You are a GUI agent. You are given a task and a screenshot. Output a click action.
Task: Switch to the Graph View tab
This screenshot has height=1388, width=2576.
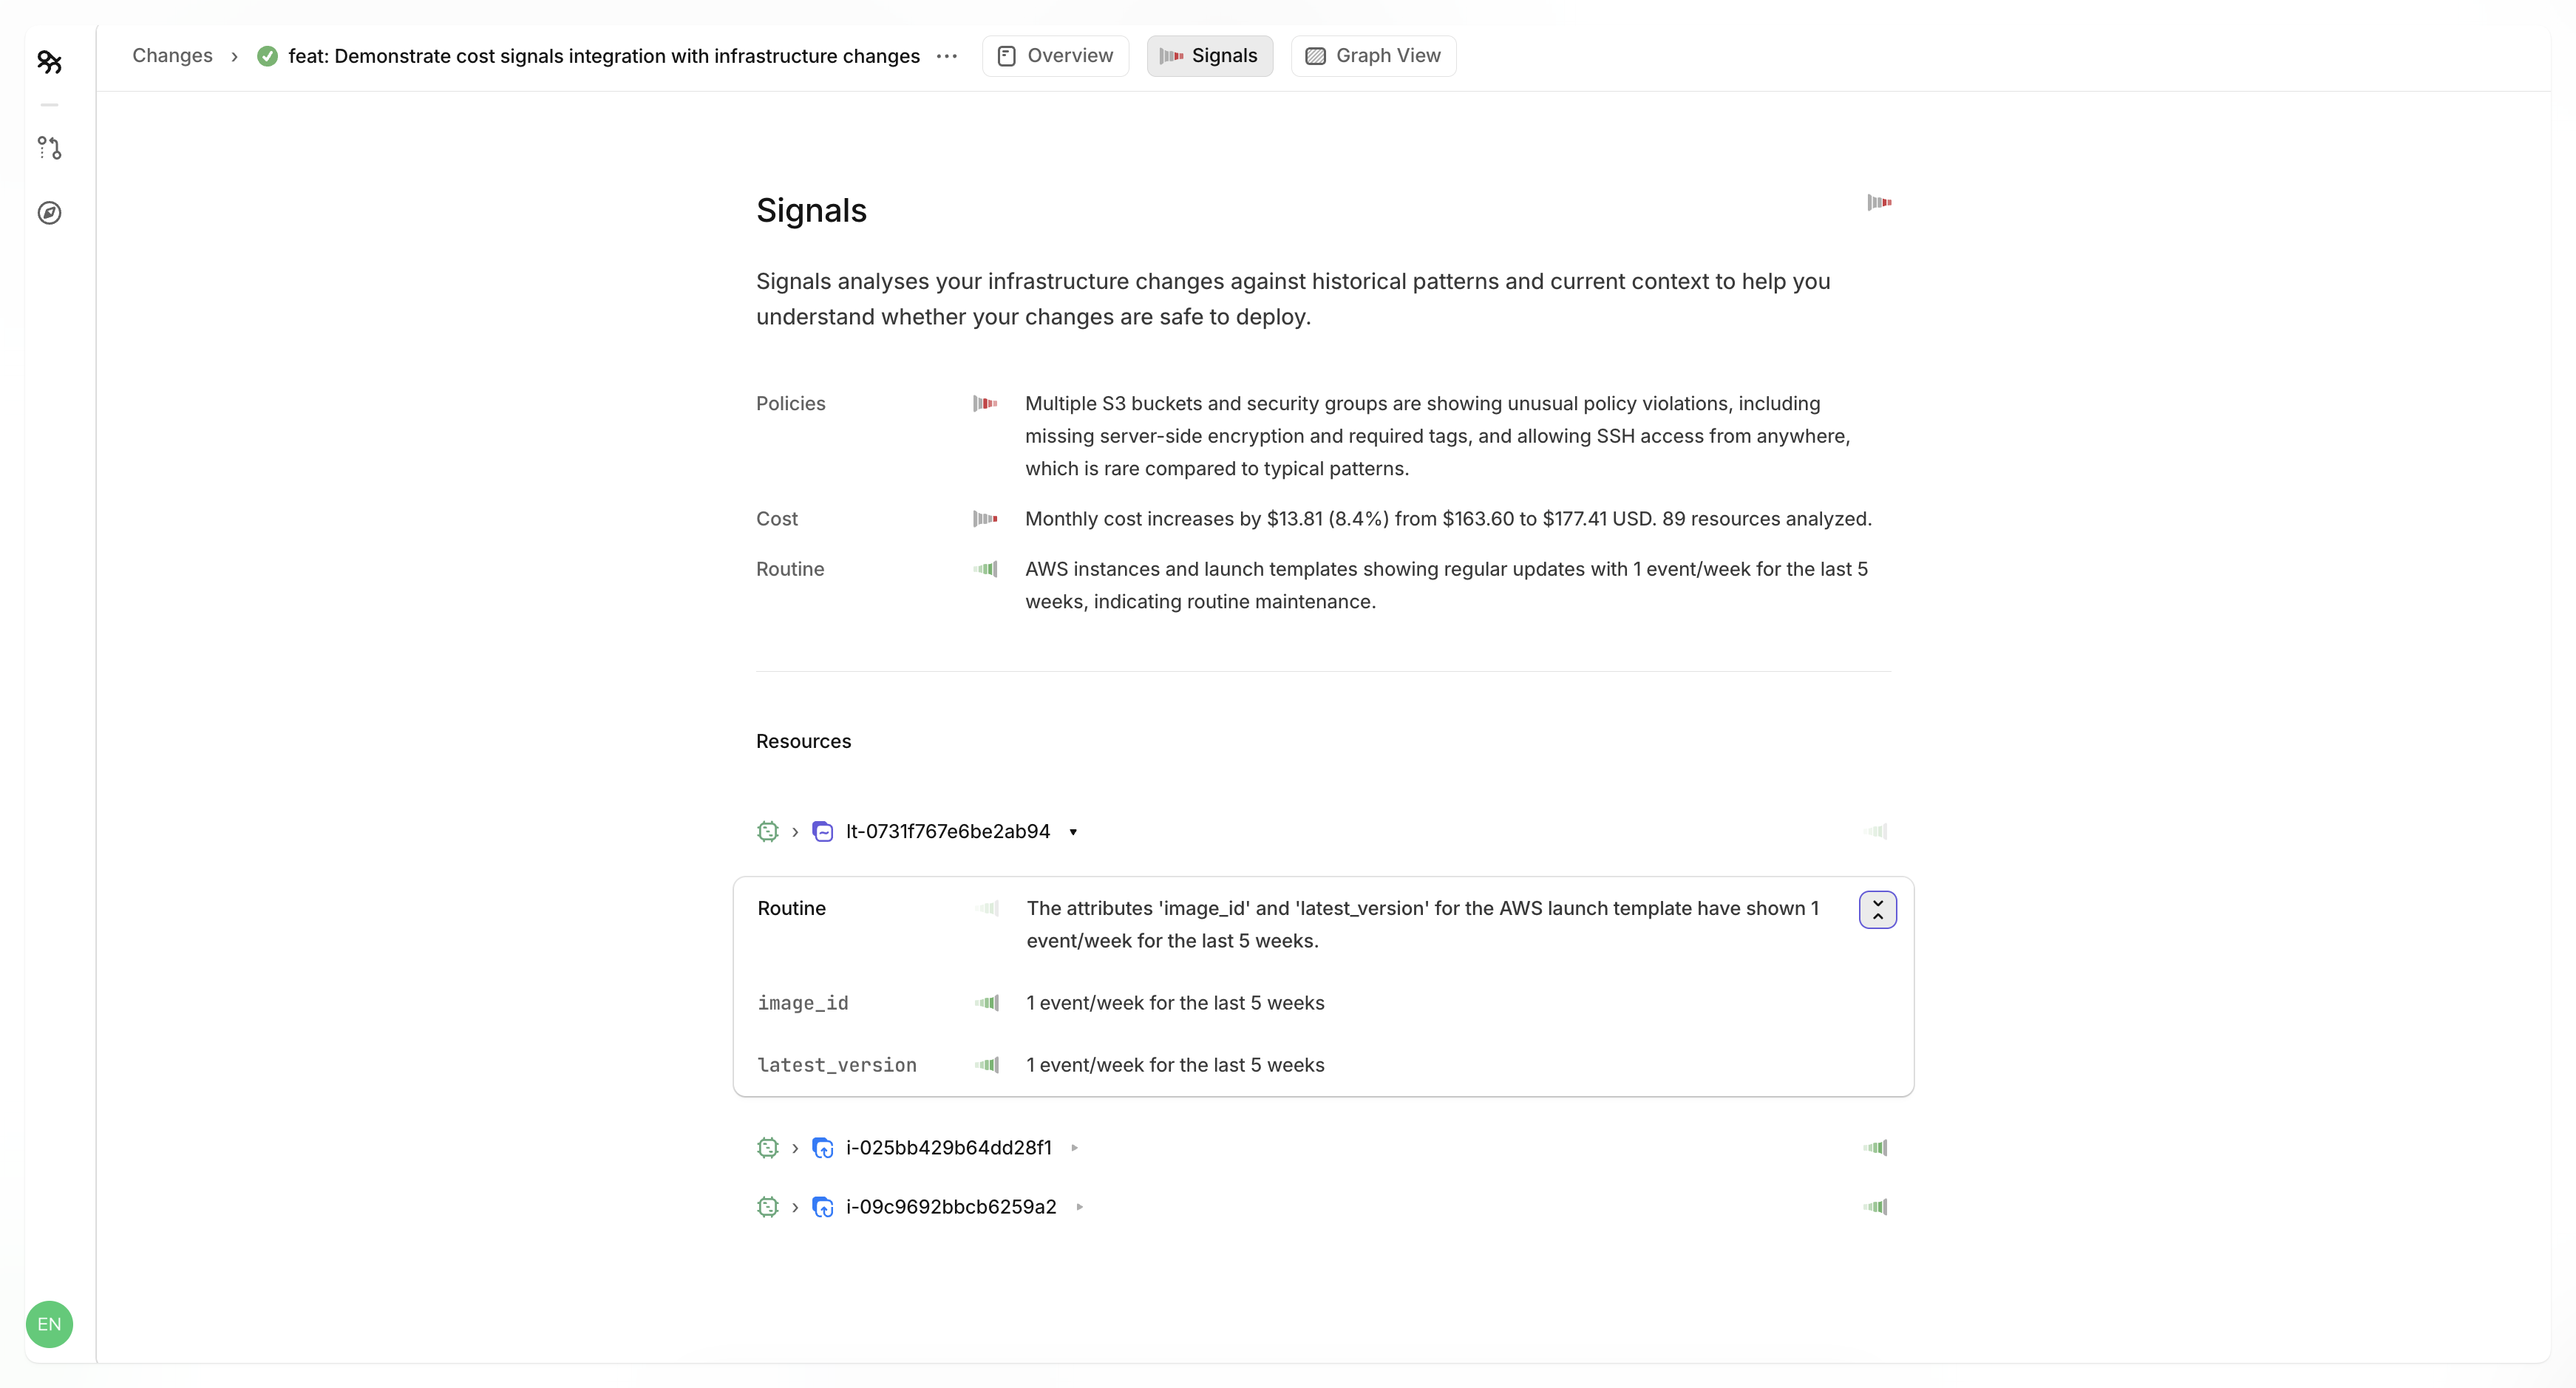point(1373,56)
